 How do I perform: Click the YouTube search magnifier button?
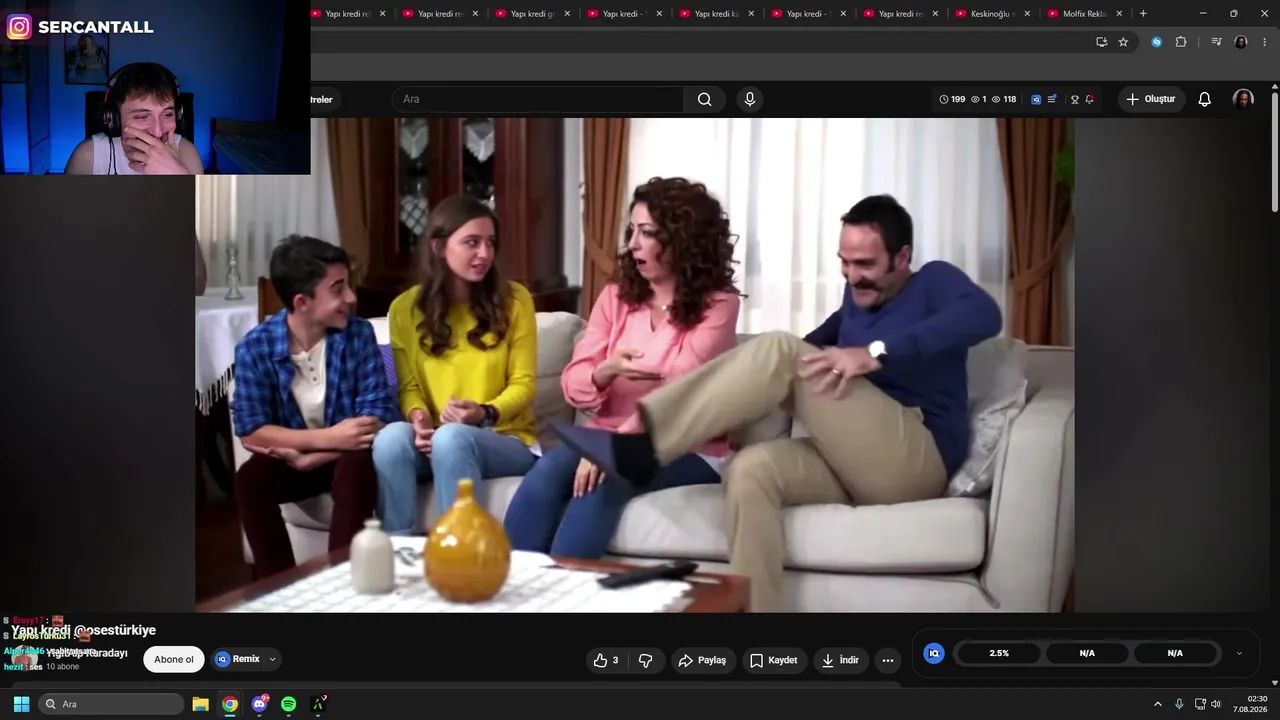pos(704,99)
